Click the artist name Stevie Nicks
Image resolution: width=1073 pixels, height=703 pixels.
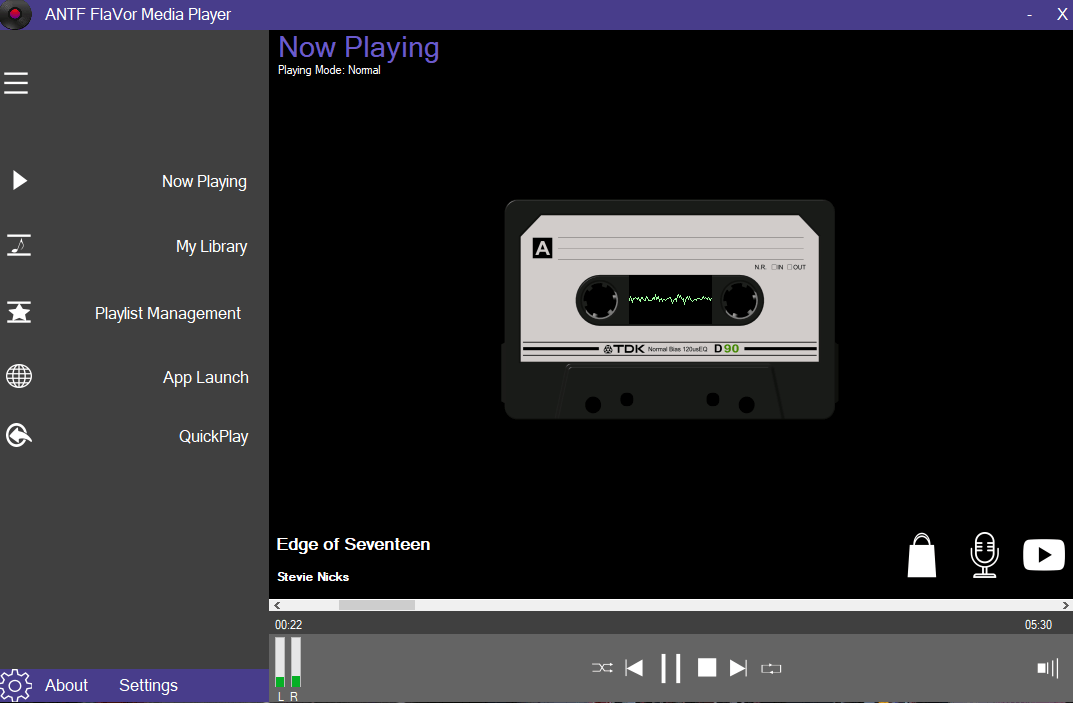coord(313,576)
